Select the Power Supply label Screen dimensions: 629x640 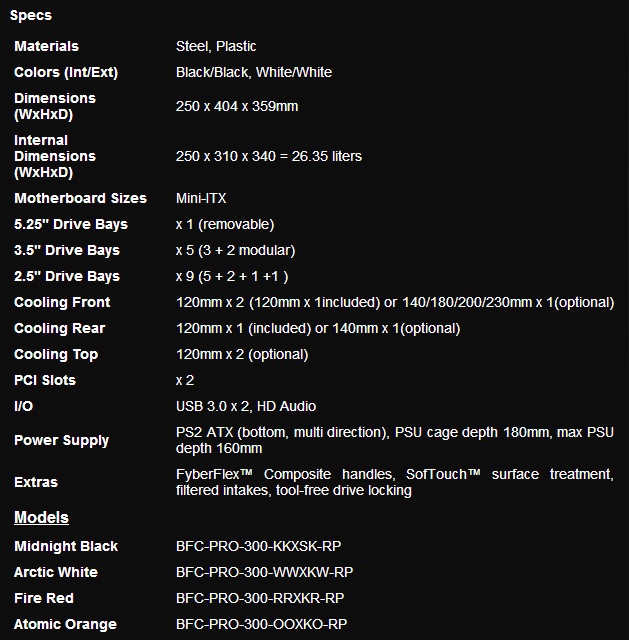click(x=61, y=440)
